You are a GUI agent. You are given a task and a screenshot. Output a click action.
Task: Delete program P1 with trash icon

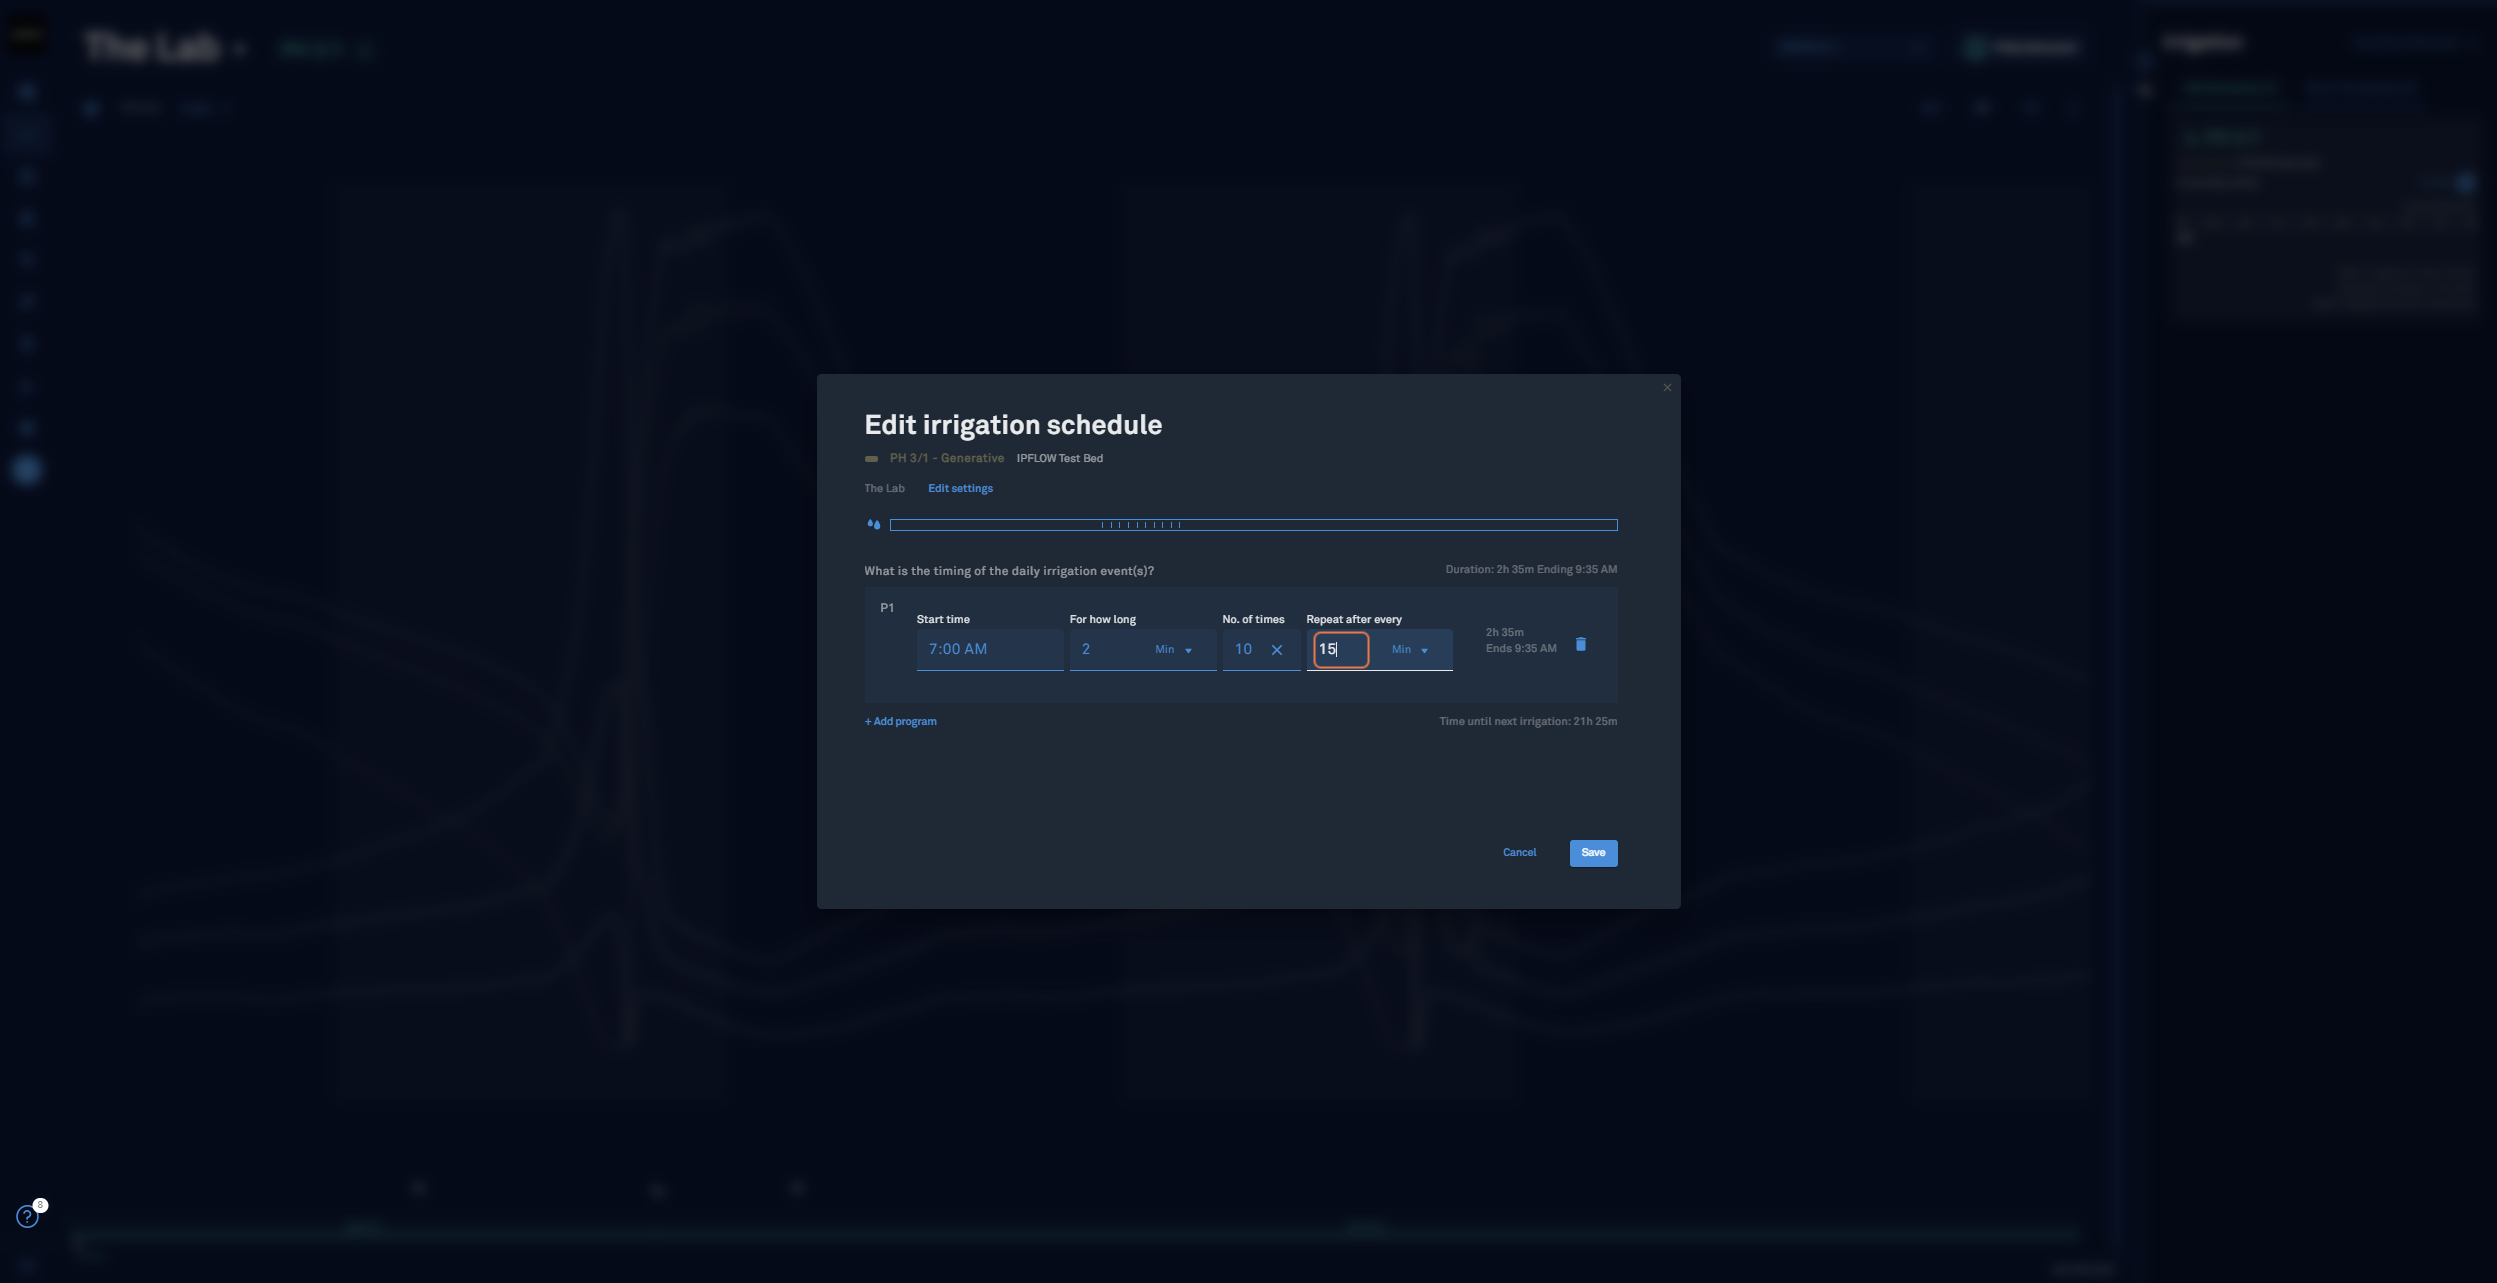click(x=1581, y=644)
